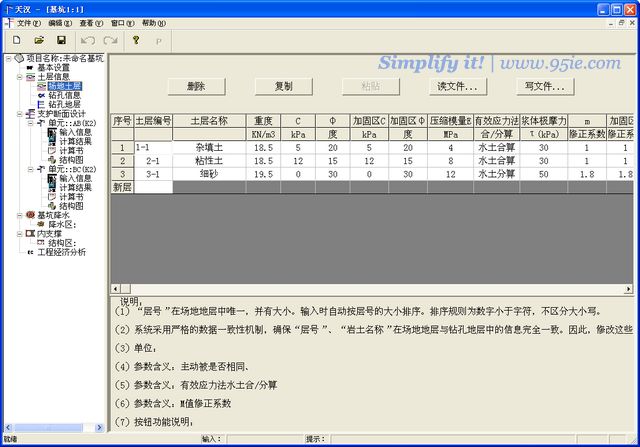Screen dimensions: 640x447
Task: Open the 文件 menu
Action: tap(29, 22)
